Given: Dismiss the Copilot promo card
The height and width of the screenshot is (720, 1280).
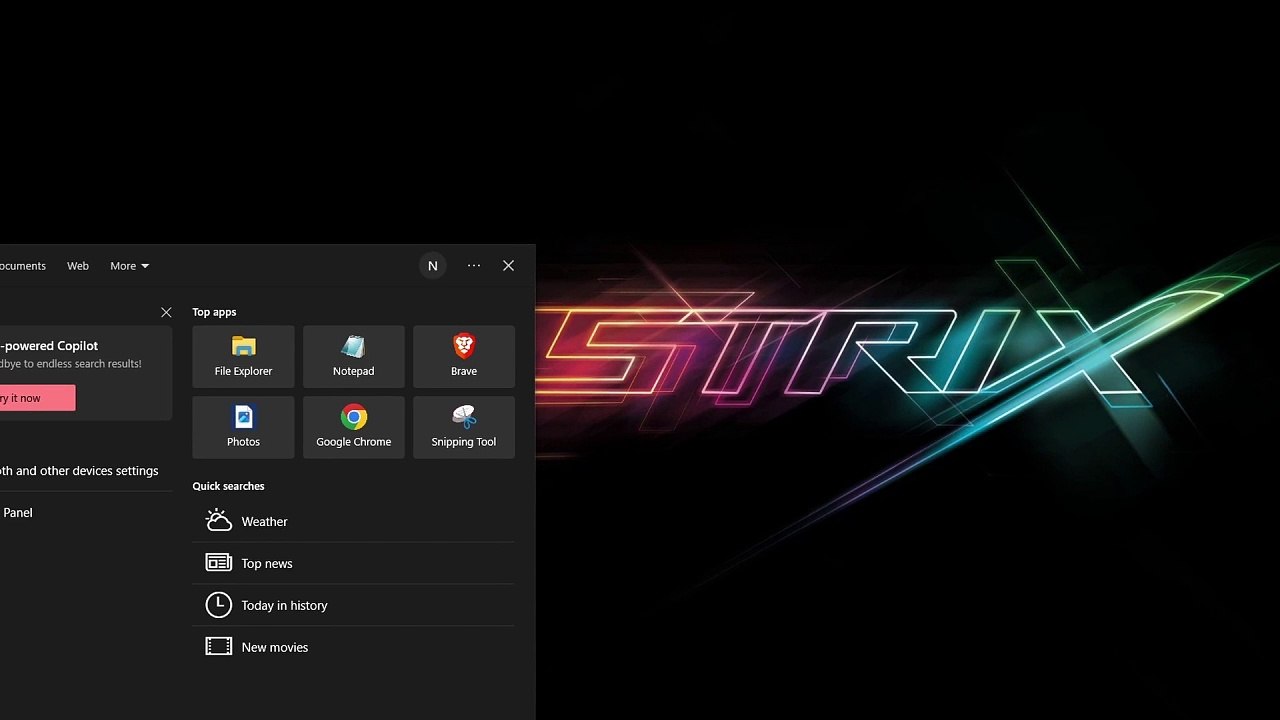Looking at the screenshot, I should pyautogui.click(x=166, y=313).
